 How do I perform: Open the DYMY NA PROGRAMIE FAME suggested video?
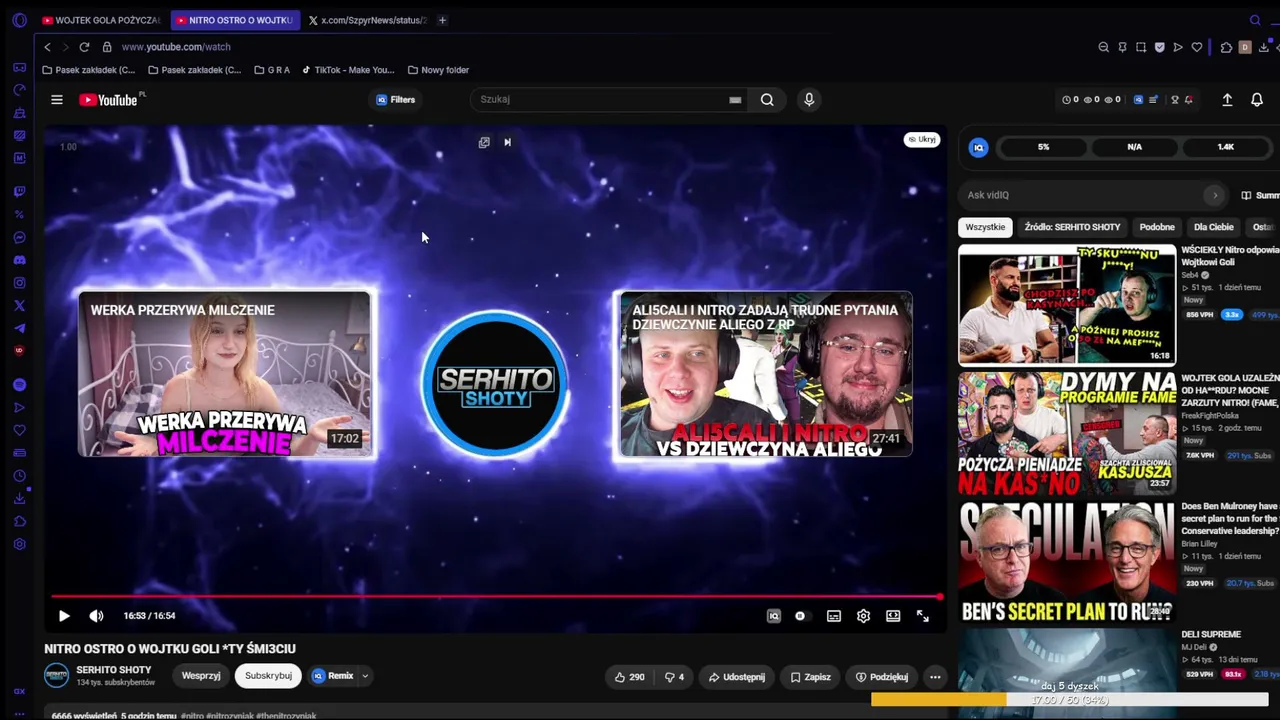1067,432
